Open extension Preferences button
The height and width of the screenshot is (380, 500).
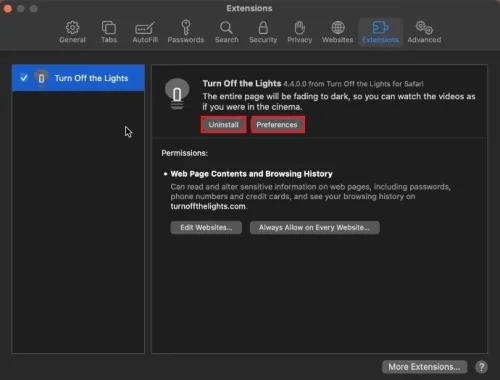tap(277, 125)
